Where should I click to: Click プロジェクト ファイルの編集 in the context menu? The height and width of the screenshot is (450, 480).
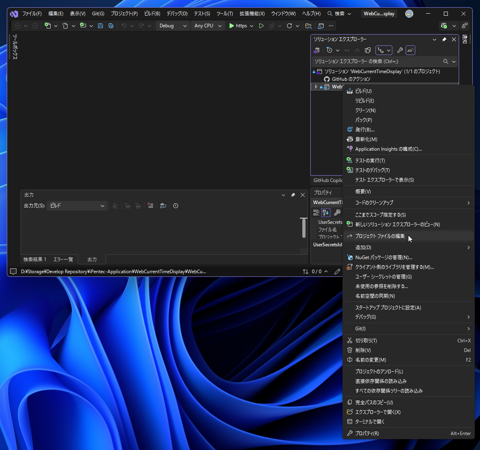(408, 236)
